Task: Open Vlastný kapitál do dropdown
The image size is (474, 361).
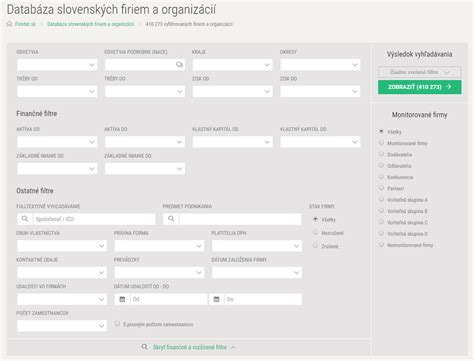Action: pos(320,142)
